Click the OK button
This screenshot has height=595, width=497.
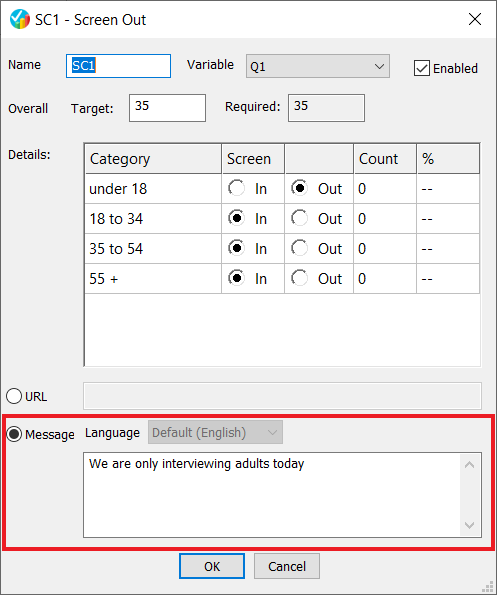tap(212, 566)
